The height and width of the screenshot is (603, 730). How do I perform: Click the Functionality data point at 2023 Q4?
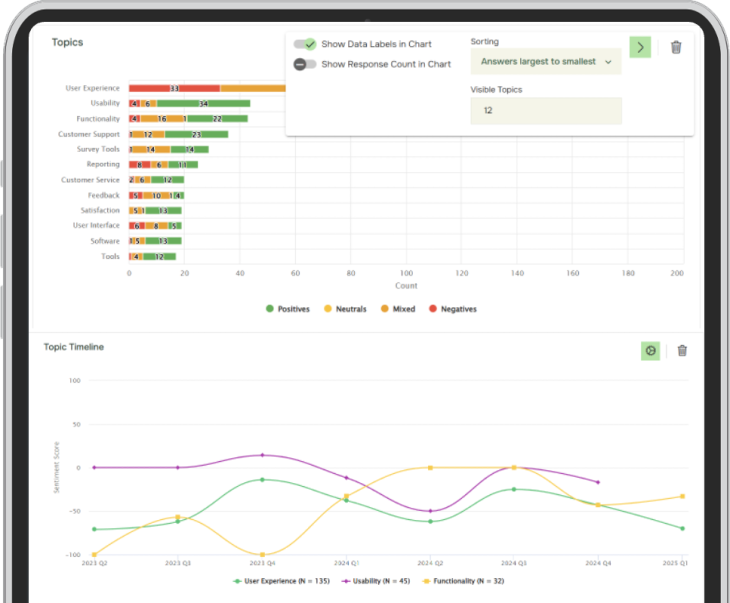coord(262,555)
